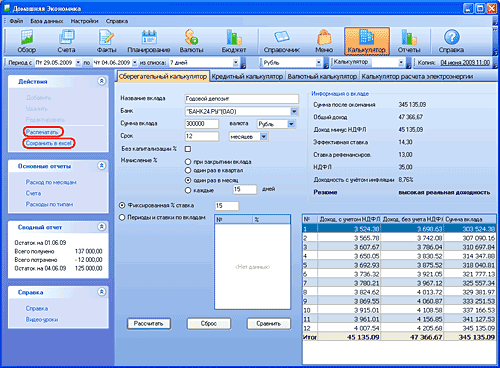Open the Счета accounts toolbar icon
Screen dimensions: 500x368
tap(66, 41)
